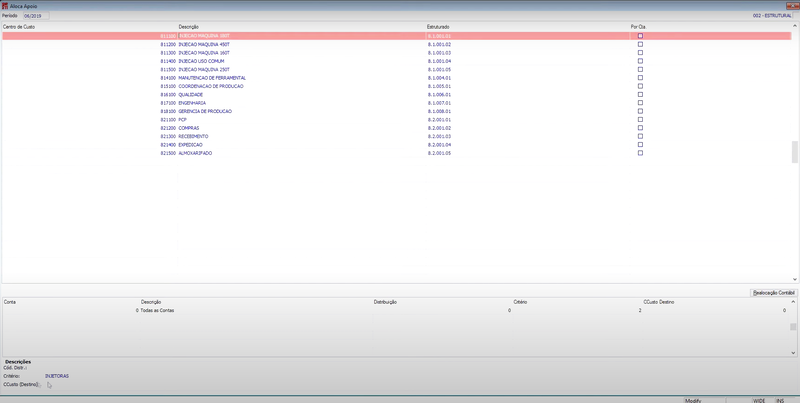The width and height of the screenshot is (800, 403).
Task: Click lower grid scrollbar down arrow
Action: [793, 352]
